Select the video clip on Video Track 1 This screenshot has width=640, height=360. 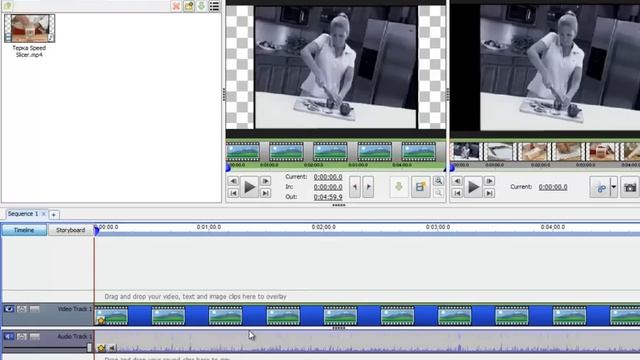(367, 316)
